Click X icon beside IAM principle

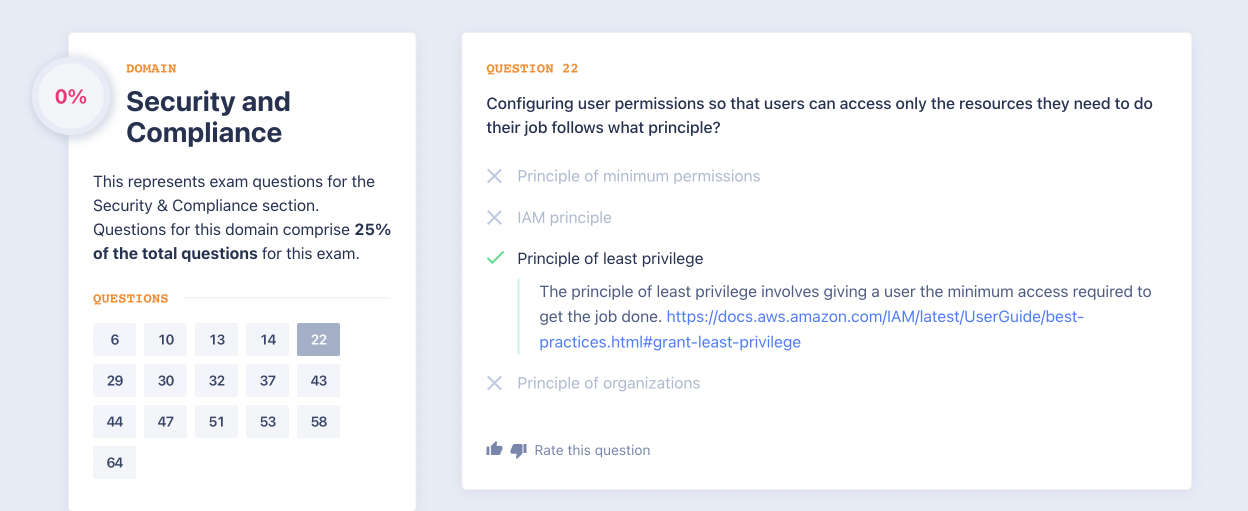click(x=494, y=218)
